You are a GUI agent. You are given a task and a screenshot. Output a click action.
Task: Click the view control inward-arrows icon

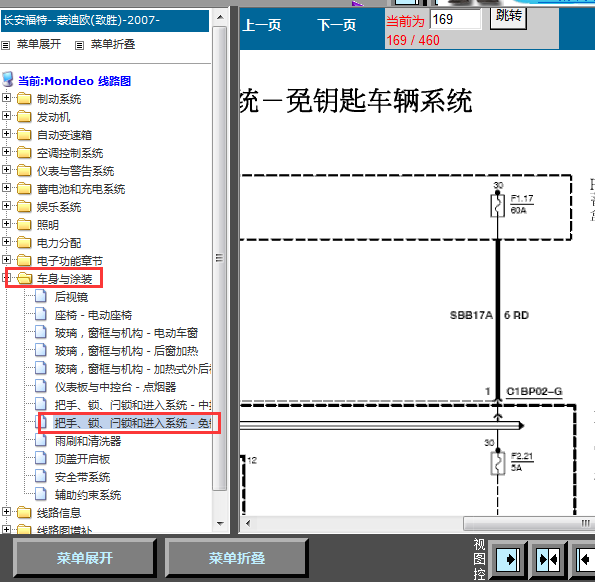(548, 560)
